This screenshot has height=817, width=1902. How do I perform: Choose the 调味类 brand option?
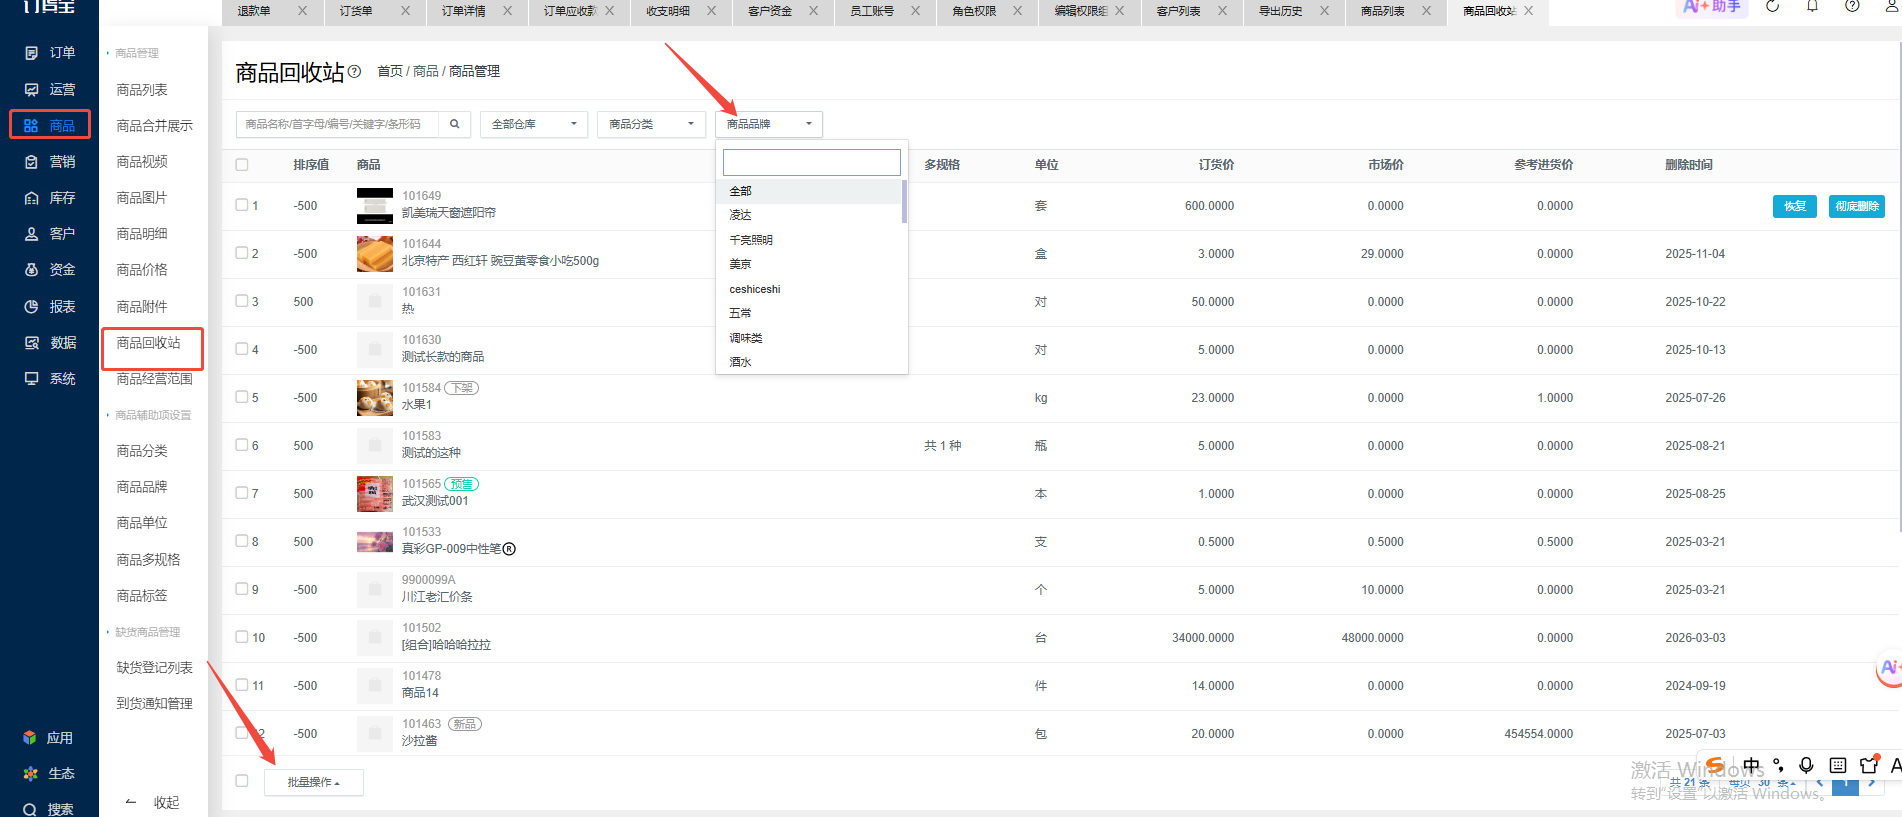pyautogui.click(x=809, y=338)
